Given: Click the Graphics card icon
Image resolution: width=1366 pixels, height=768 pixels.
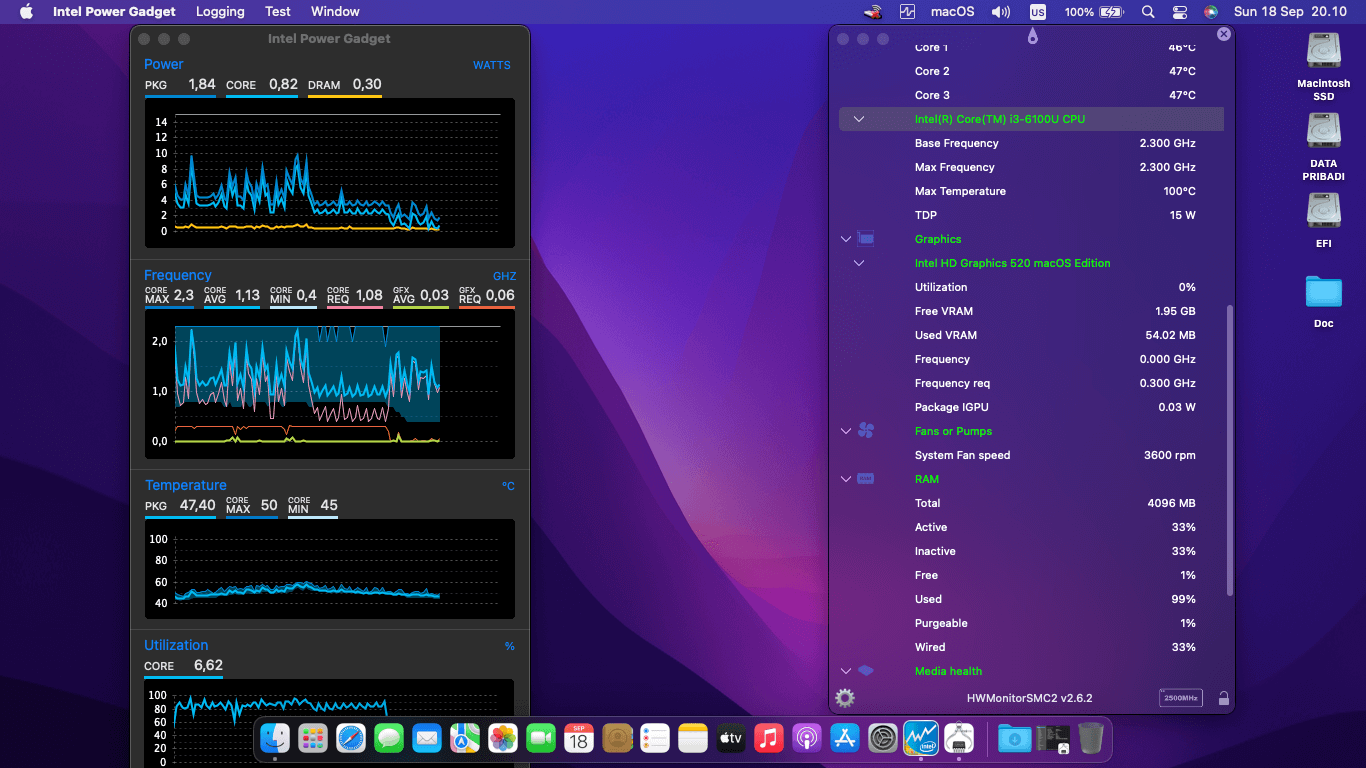Looking at the screenshot, I should point(866,239).
